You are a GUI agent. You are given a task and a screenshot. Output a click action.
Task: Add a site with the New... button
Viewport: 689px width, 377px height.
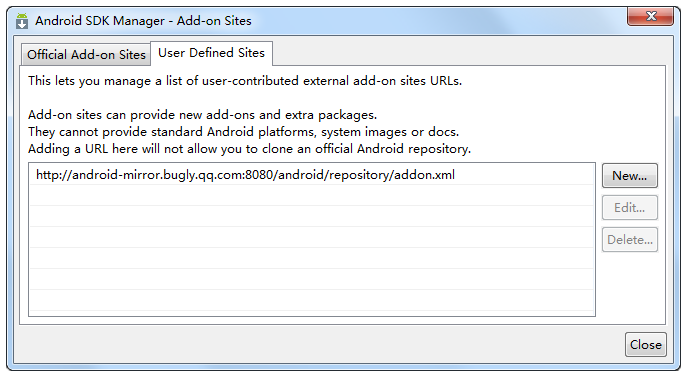pos(630,176)
